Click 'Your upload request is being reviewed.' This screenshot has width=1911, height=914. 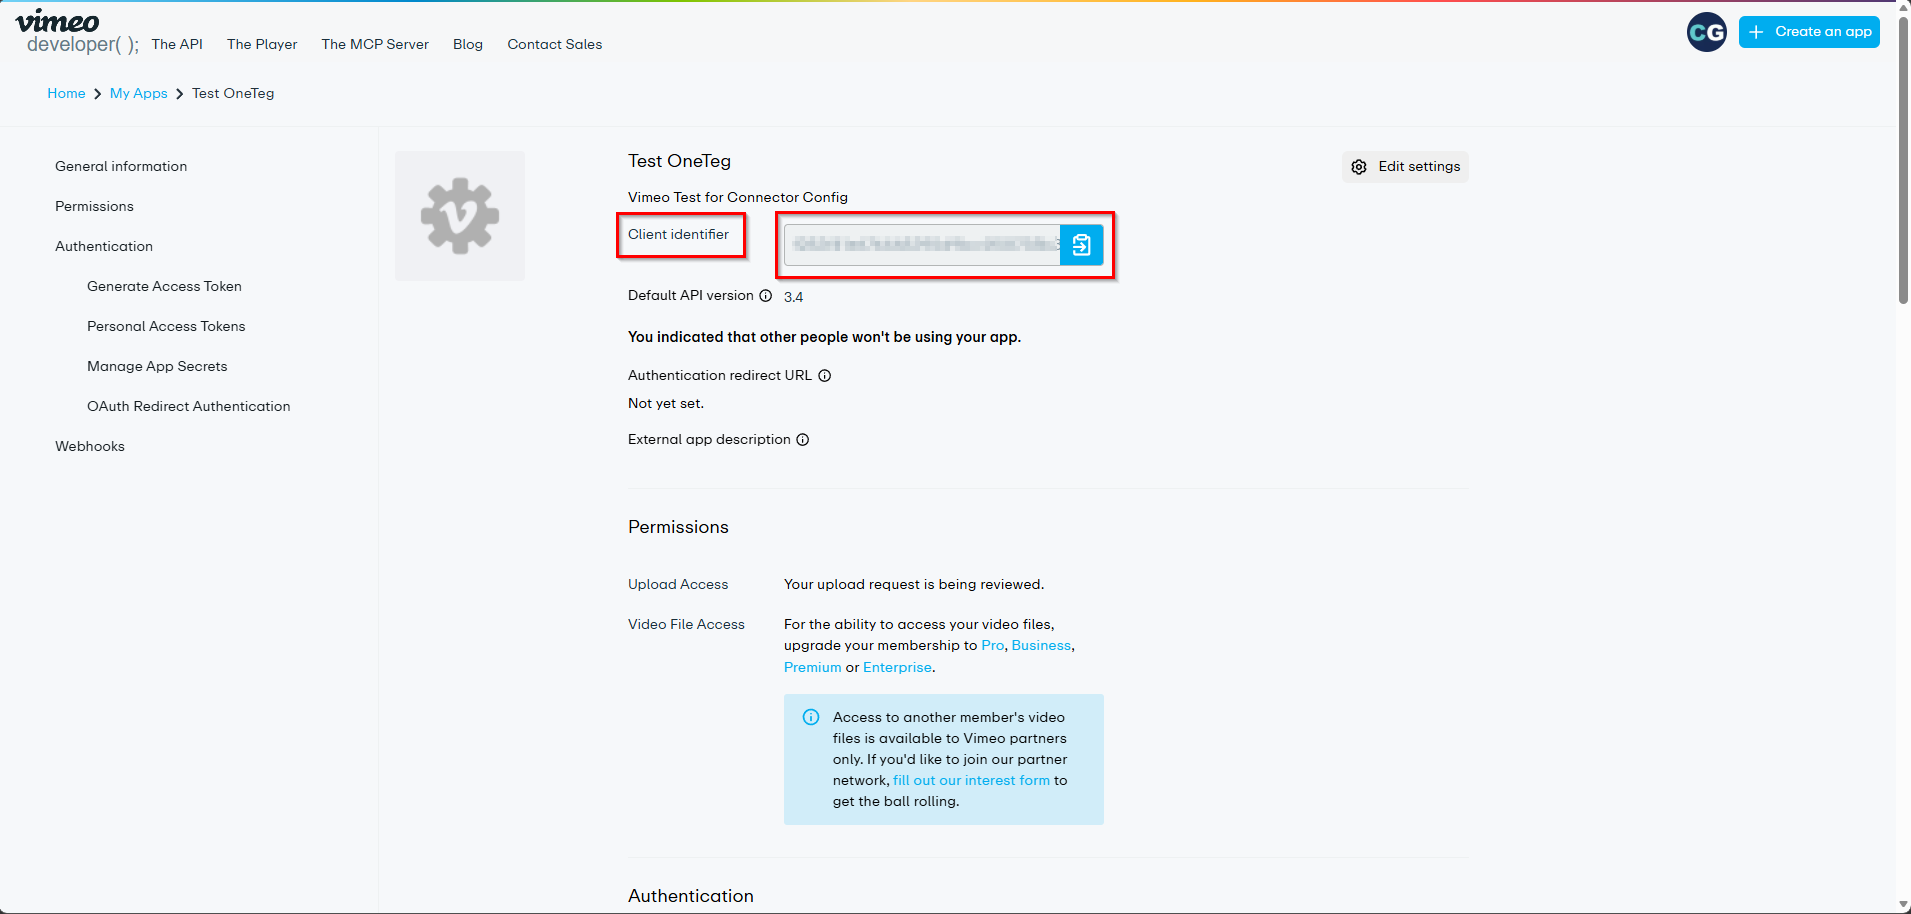click(914, 584)
